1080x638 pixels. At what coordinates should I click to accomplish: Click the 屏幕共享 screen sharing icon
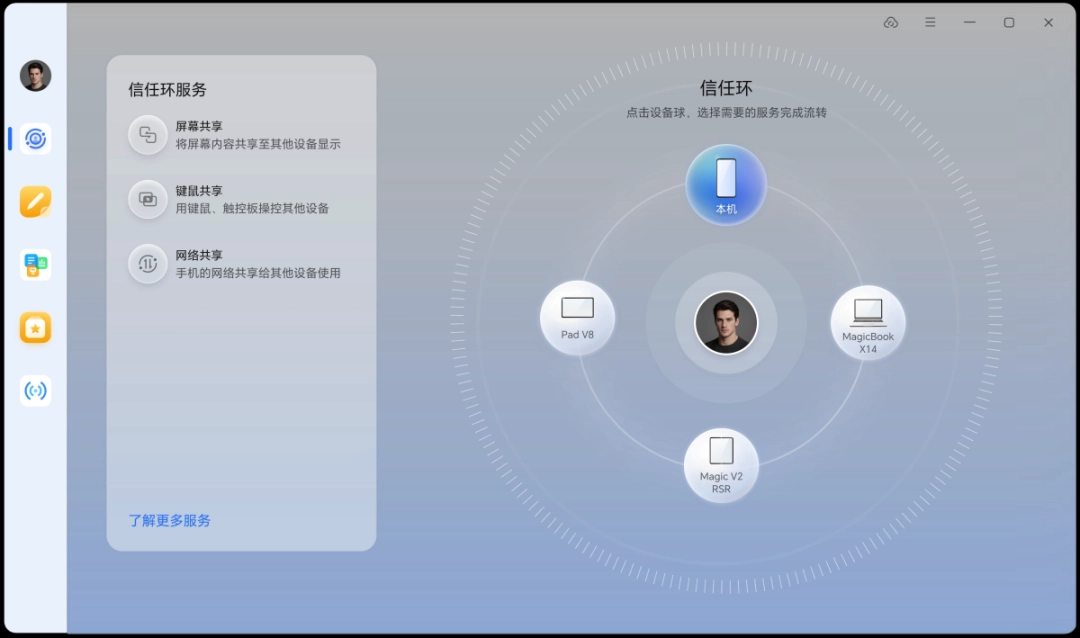(147, 134)
